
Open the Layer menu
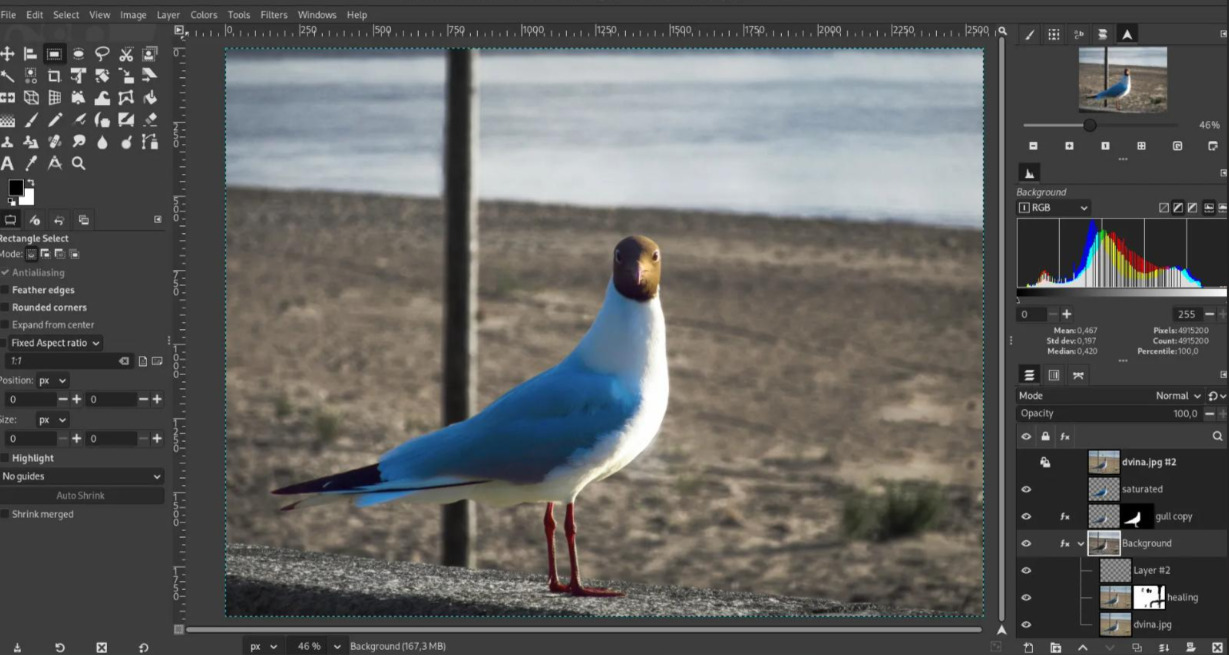click(x=168, y=15)
